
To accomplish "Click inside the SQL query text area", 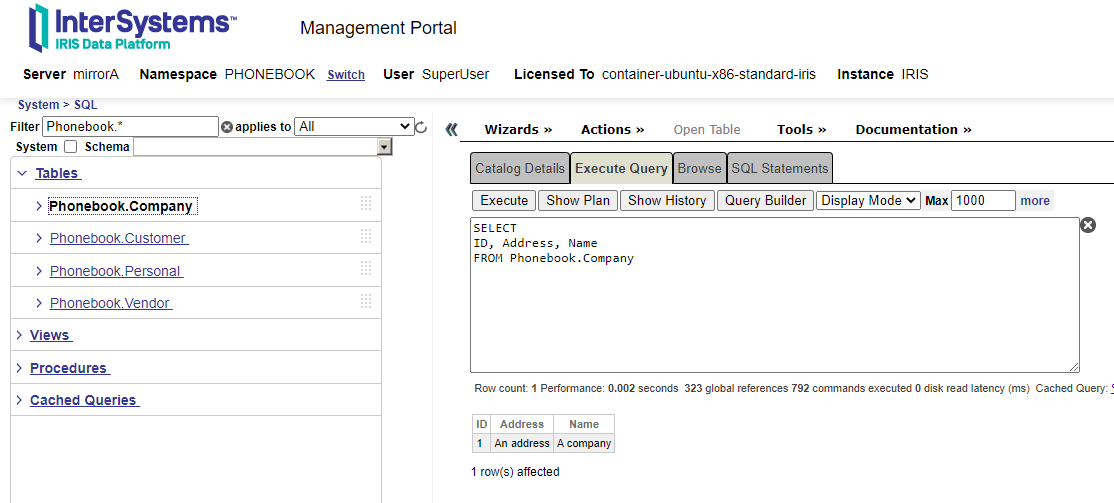I will pos(774,295).
